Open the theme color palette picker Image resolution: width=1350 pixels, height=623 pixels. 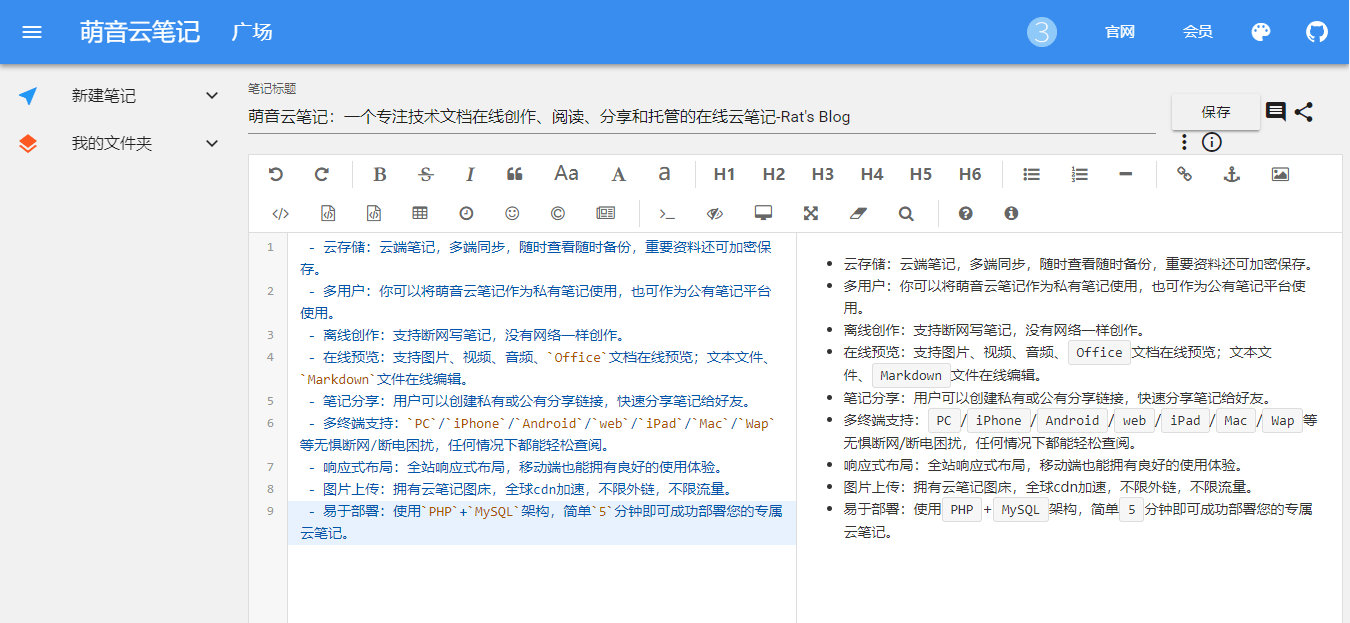click(1261, 32)
